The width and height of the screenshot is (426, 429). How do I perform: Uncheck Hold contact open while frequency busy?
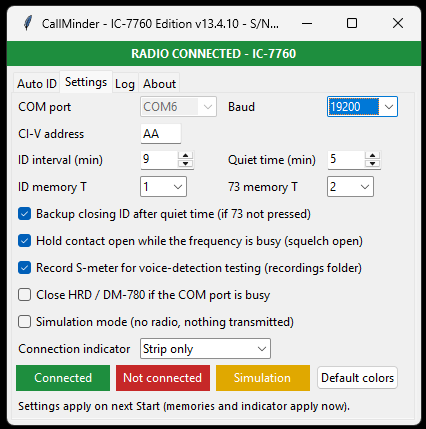(25, 241)
